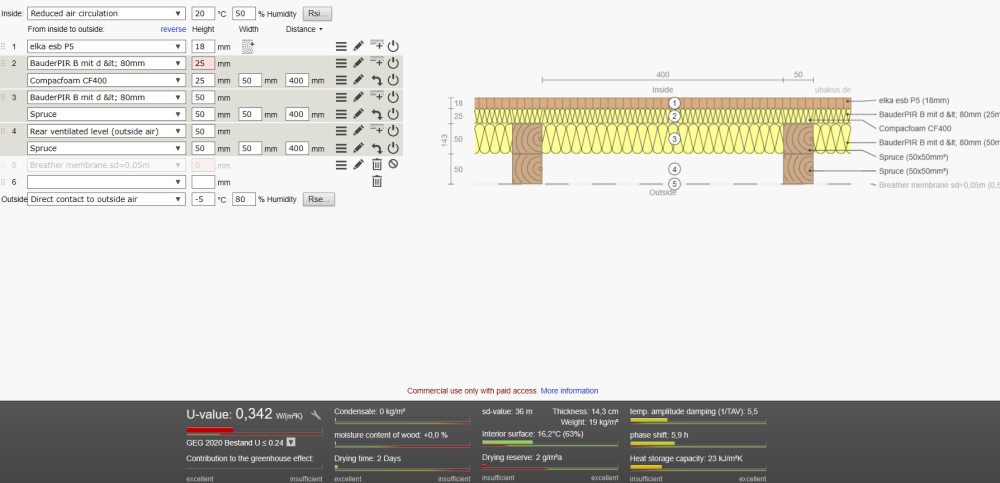Viewport: 1000px width, 483px height.
Task: Open the Distance column header dropdown
Action: pyautogui.click(x=304, y=29)
